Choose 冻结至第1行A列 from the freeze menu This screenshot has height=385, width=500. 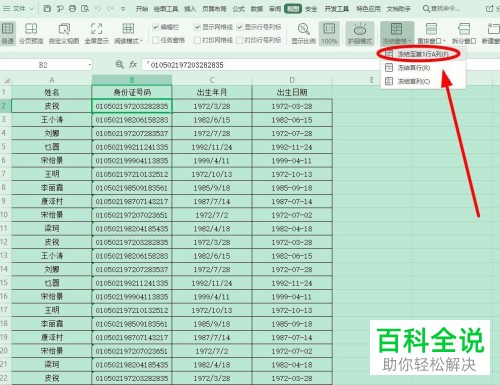[x=422, y=54]
